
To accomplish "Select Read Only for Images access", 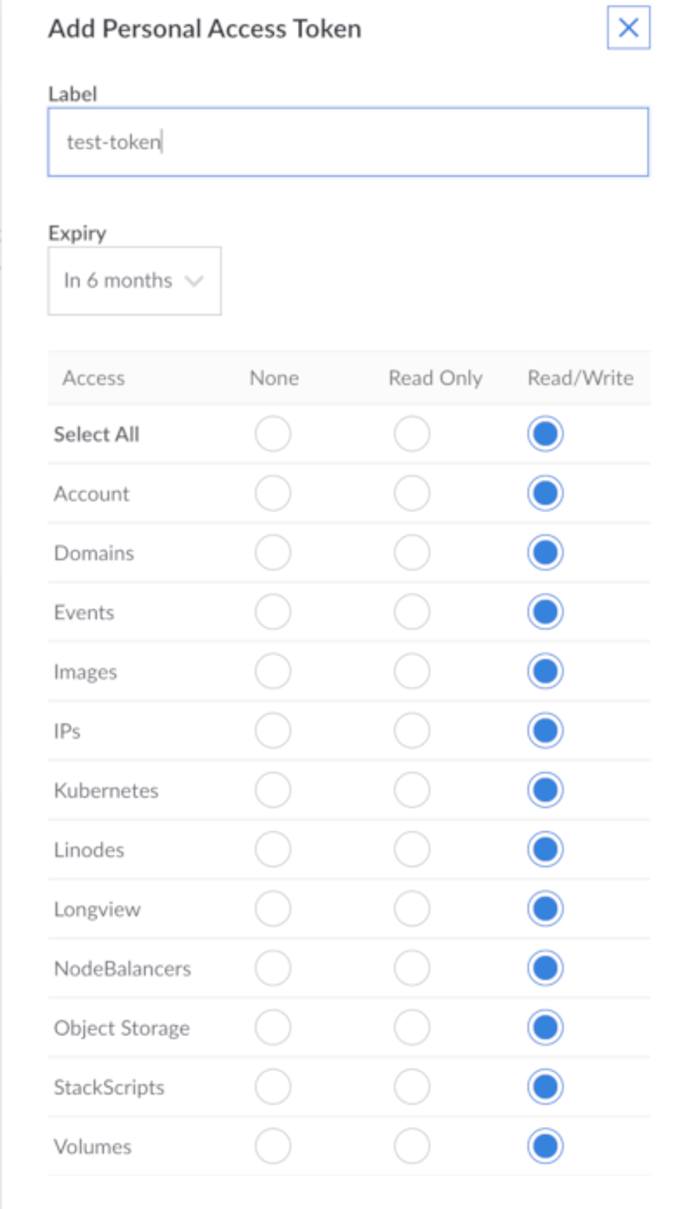I will tap(410, 671).
